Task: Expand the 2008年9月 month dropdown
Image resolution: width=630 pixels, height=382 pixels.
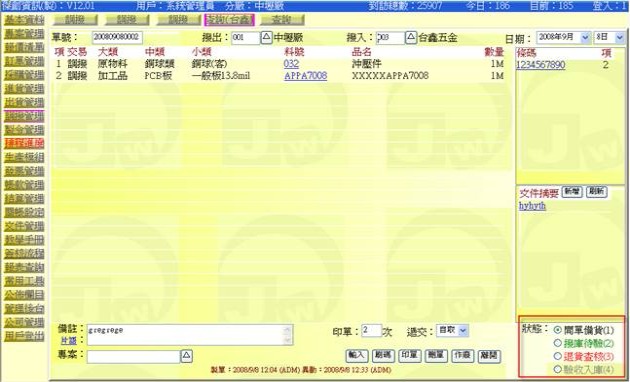Action: tap(585, 37)
